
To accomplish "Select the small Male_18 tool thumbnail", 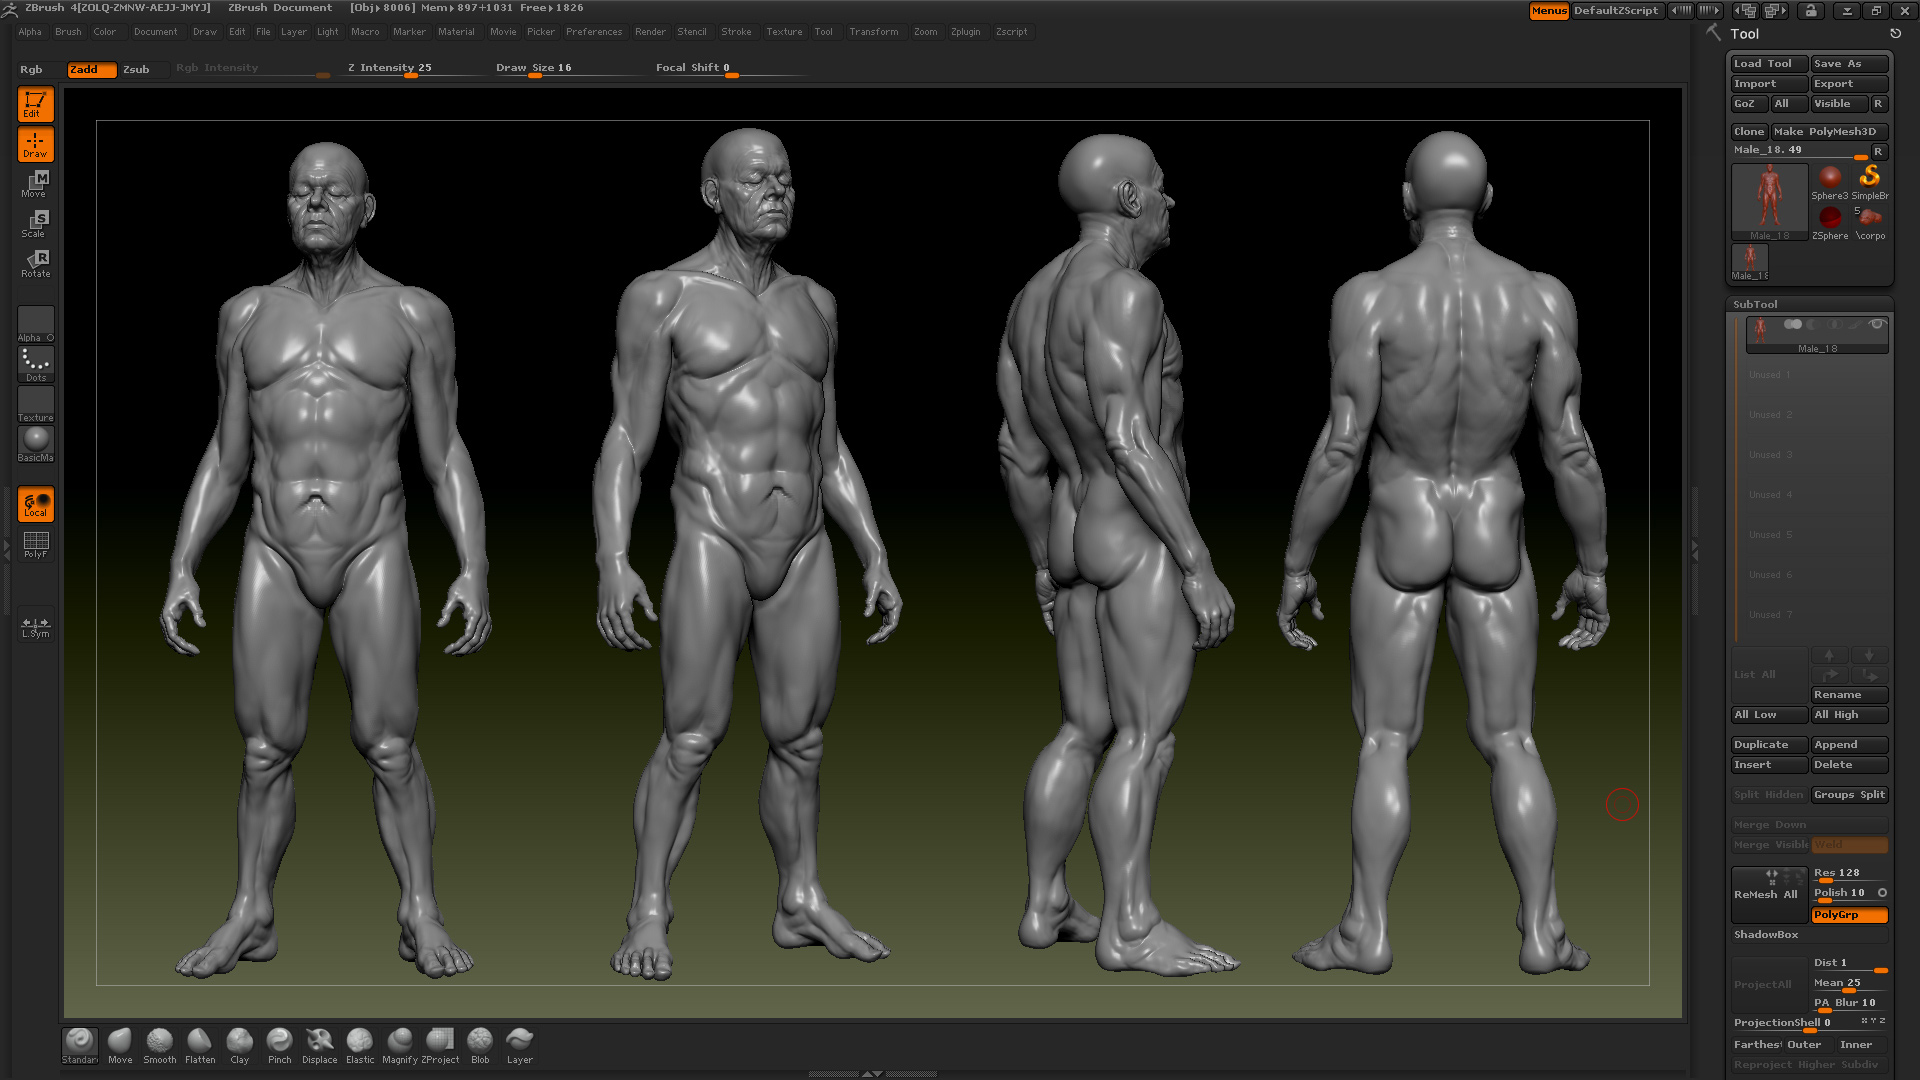I will click(x=1750, y=262).
